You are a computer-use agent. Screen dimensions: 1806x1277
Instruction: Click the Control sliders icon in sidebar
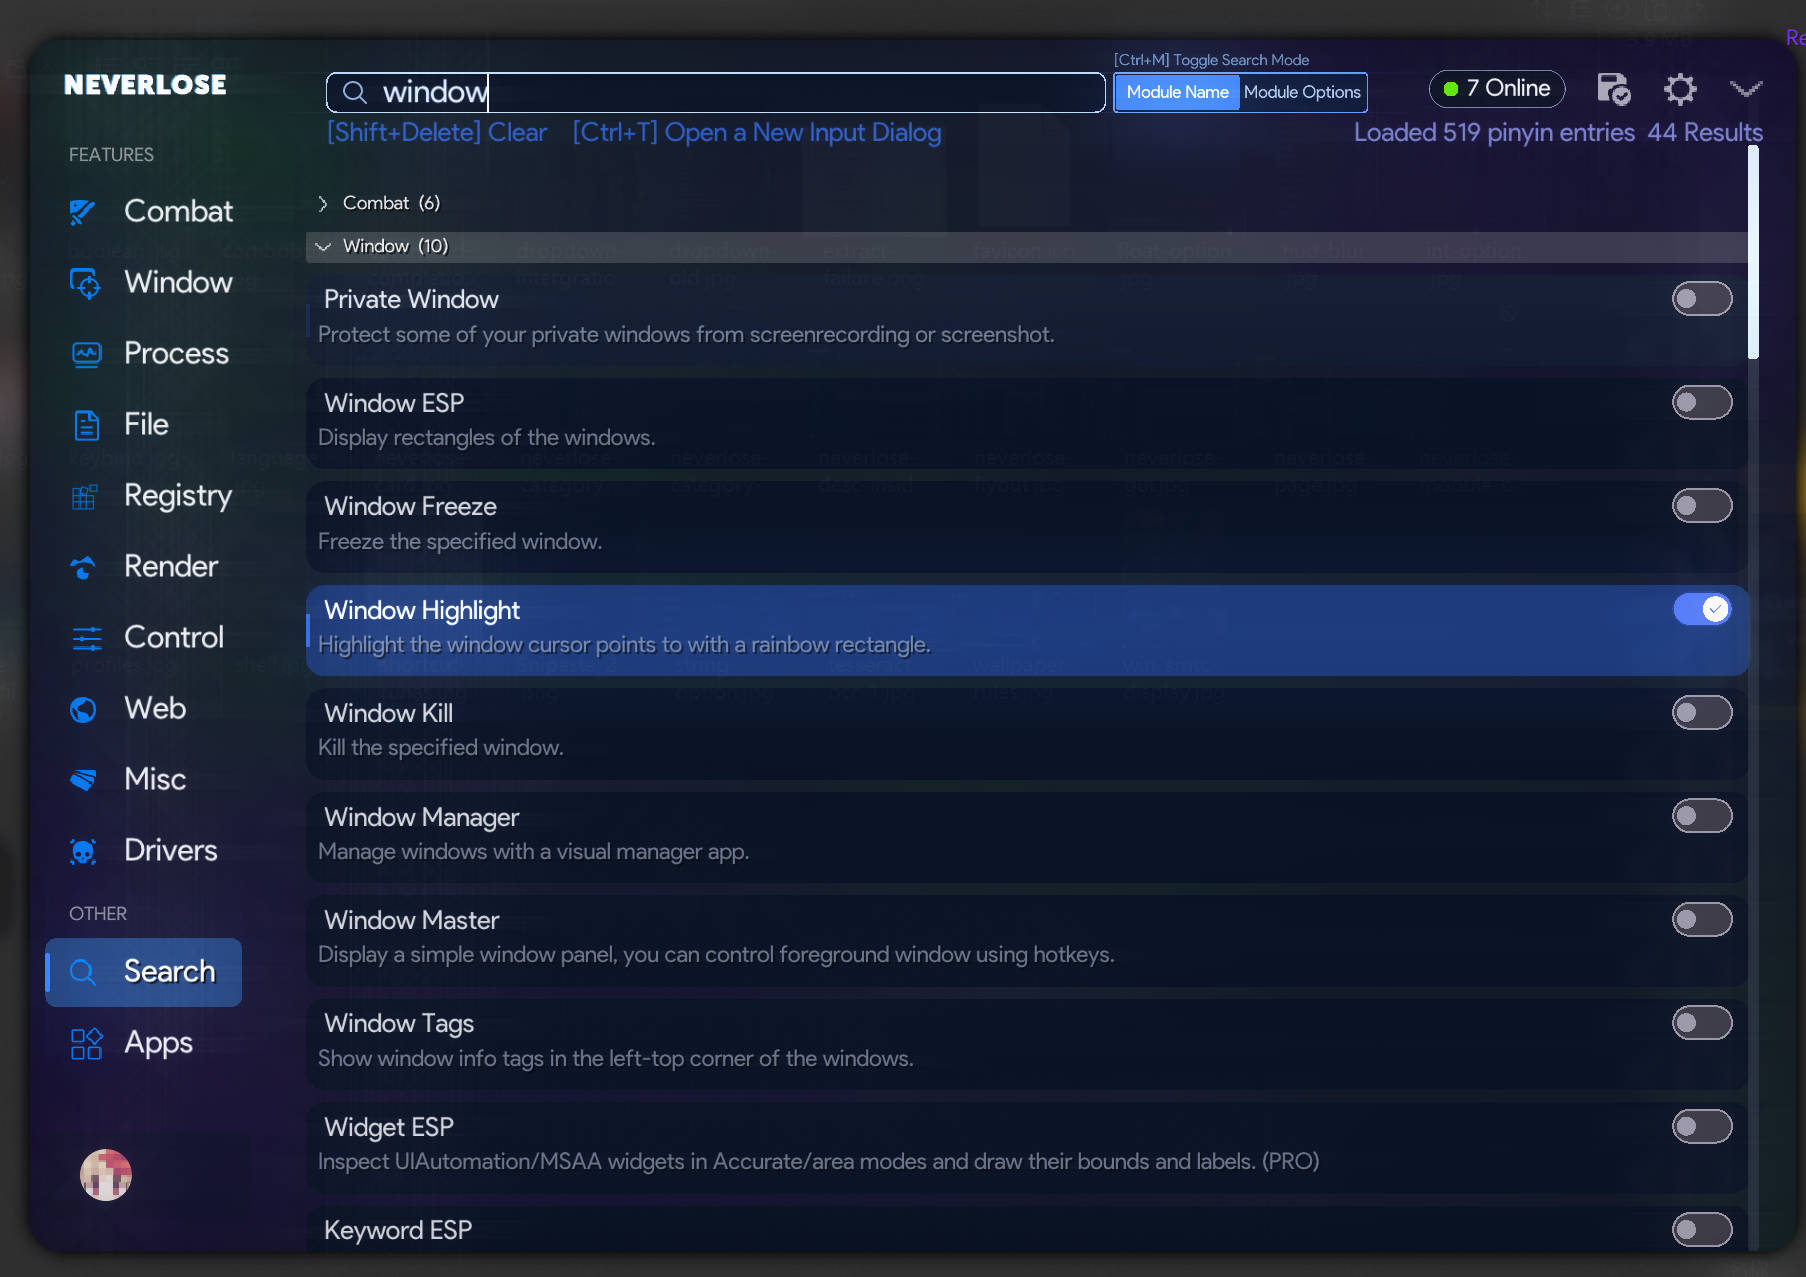point(87,638)
